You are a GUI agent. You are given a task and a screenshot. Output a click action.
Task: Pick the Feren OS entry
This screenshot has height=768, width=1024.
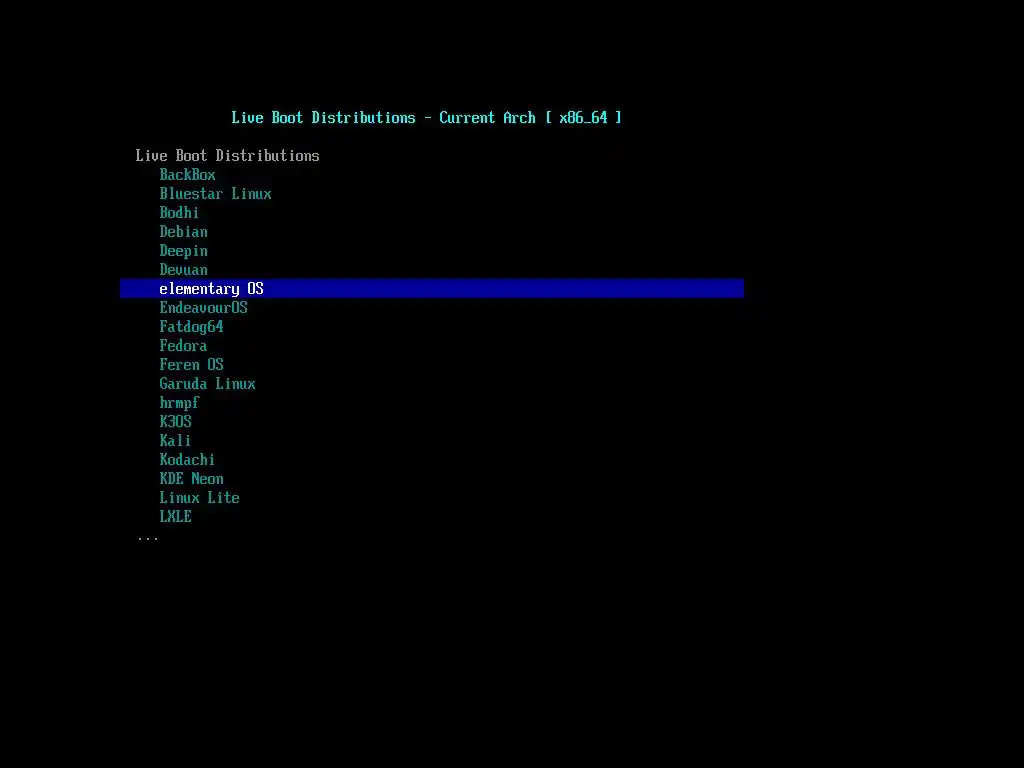191,364
